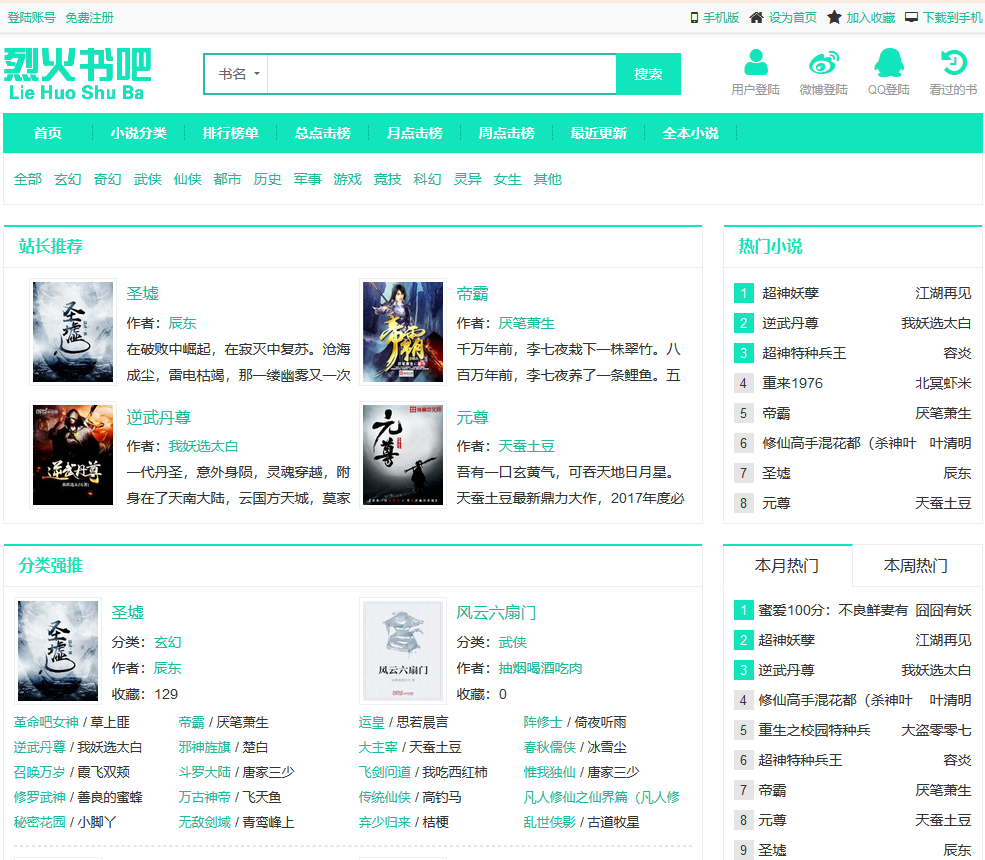
Task: Click the QQ login penguin icon
Action: pyautogui.click(x=888, y=63)
